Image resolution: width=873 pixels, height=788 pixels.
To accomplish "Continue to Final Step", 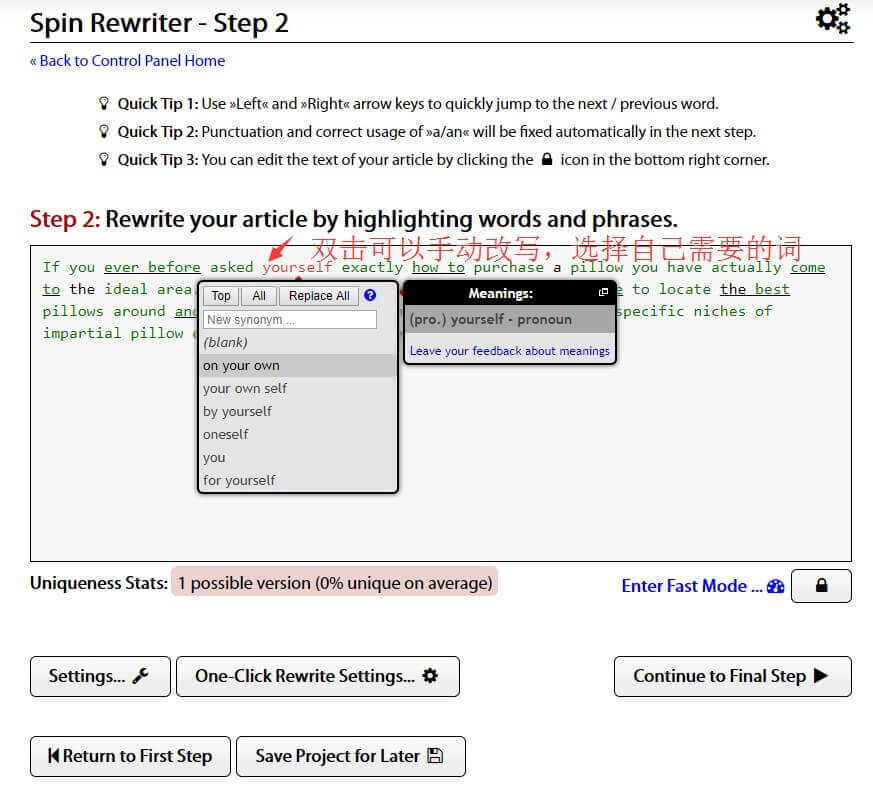I will (733, 676).
